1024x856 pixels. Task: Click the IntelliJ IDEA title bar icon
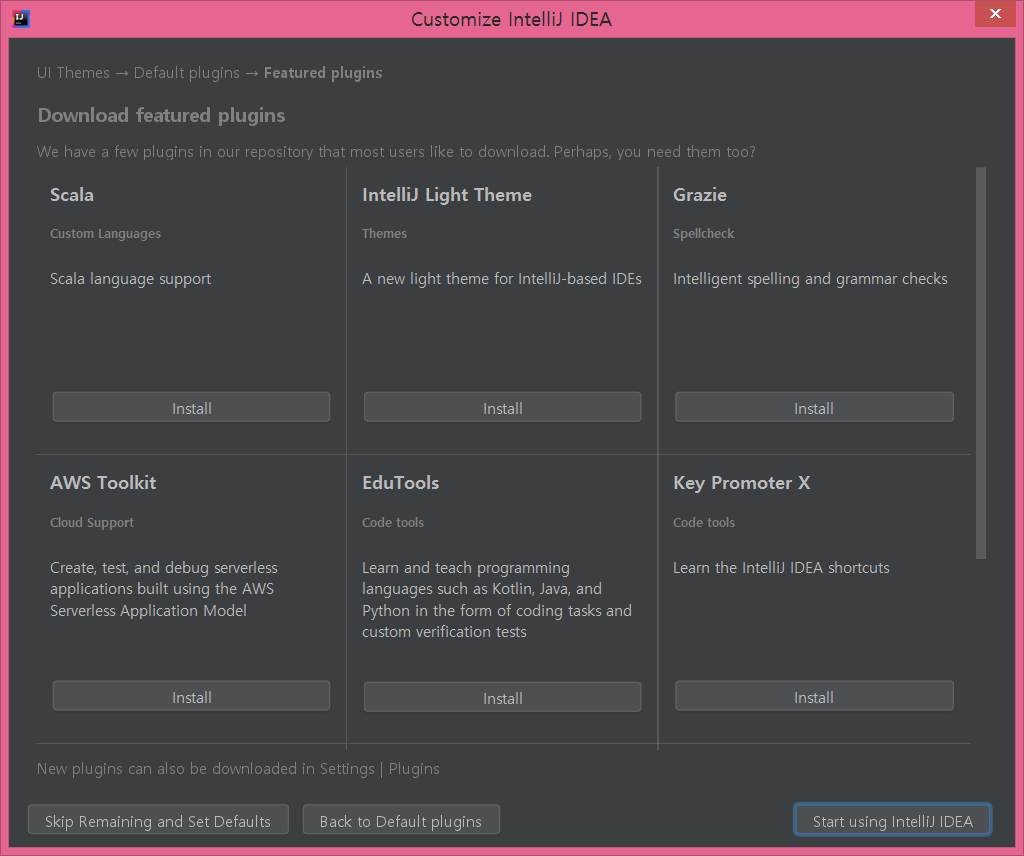click(20, 18)
